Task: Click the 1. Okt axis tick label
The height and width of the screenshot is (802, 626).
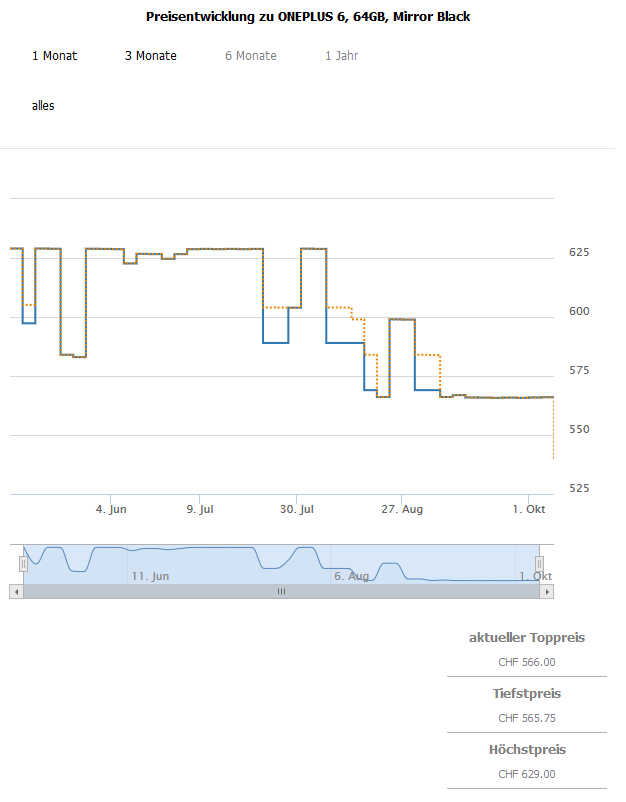Action: (529, 509)
